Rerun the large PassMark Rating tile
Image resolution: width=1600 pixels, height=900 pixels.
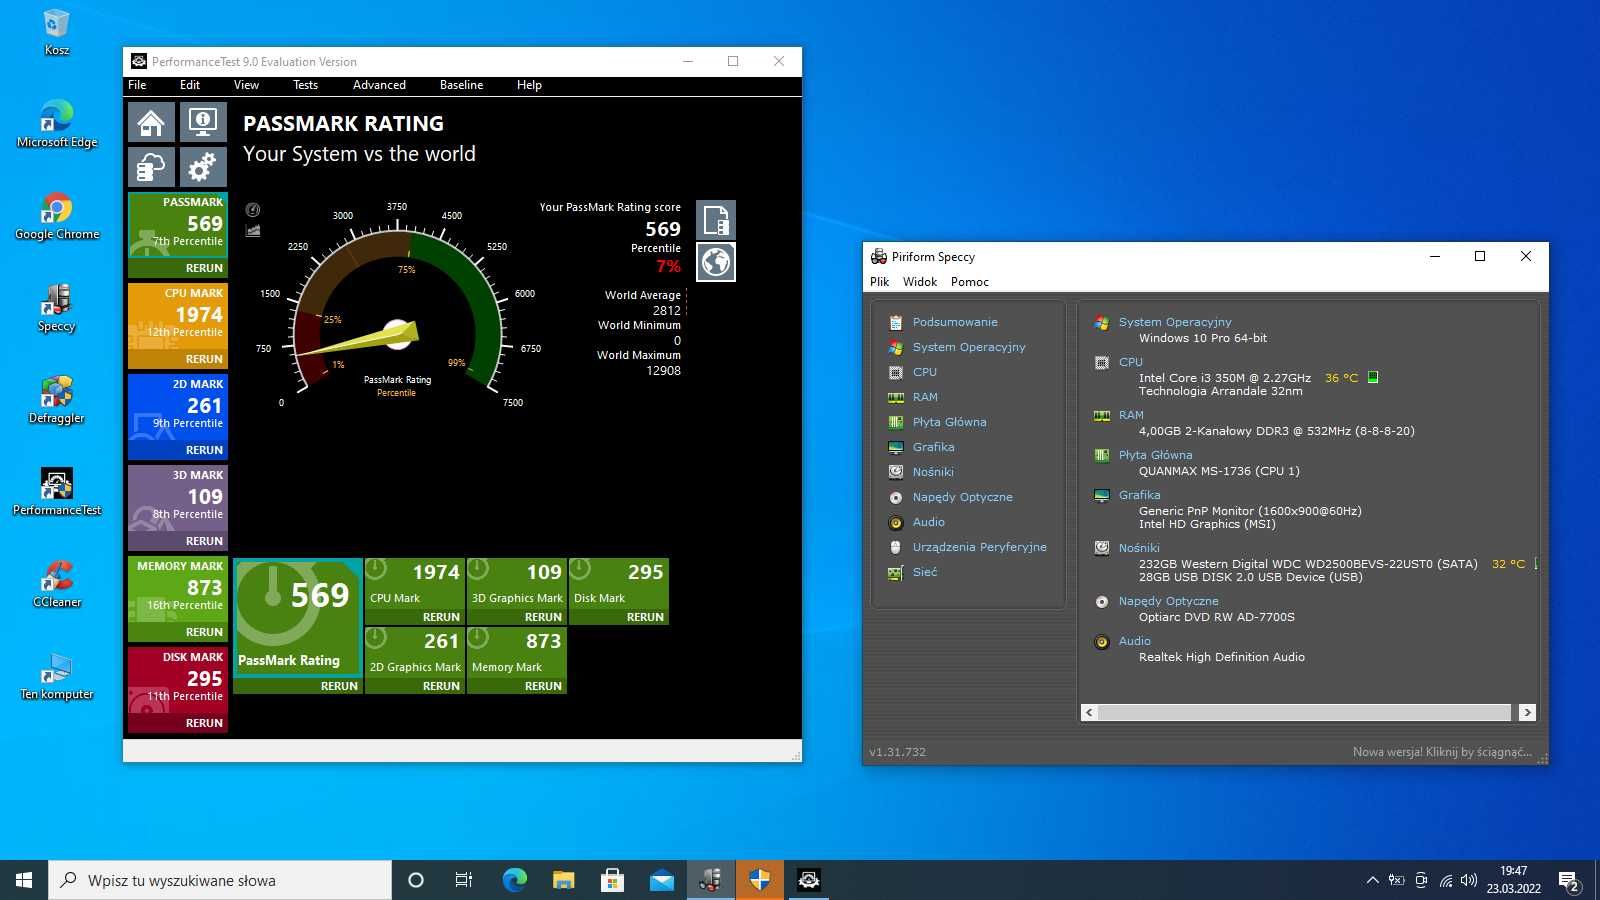click(x=339, y=686)
